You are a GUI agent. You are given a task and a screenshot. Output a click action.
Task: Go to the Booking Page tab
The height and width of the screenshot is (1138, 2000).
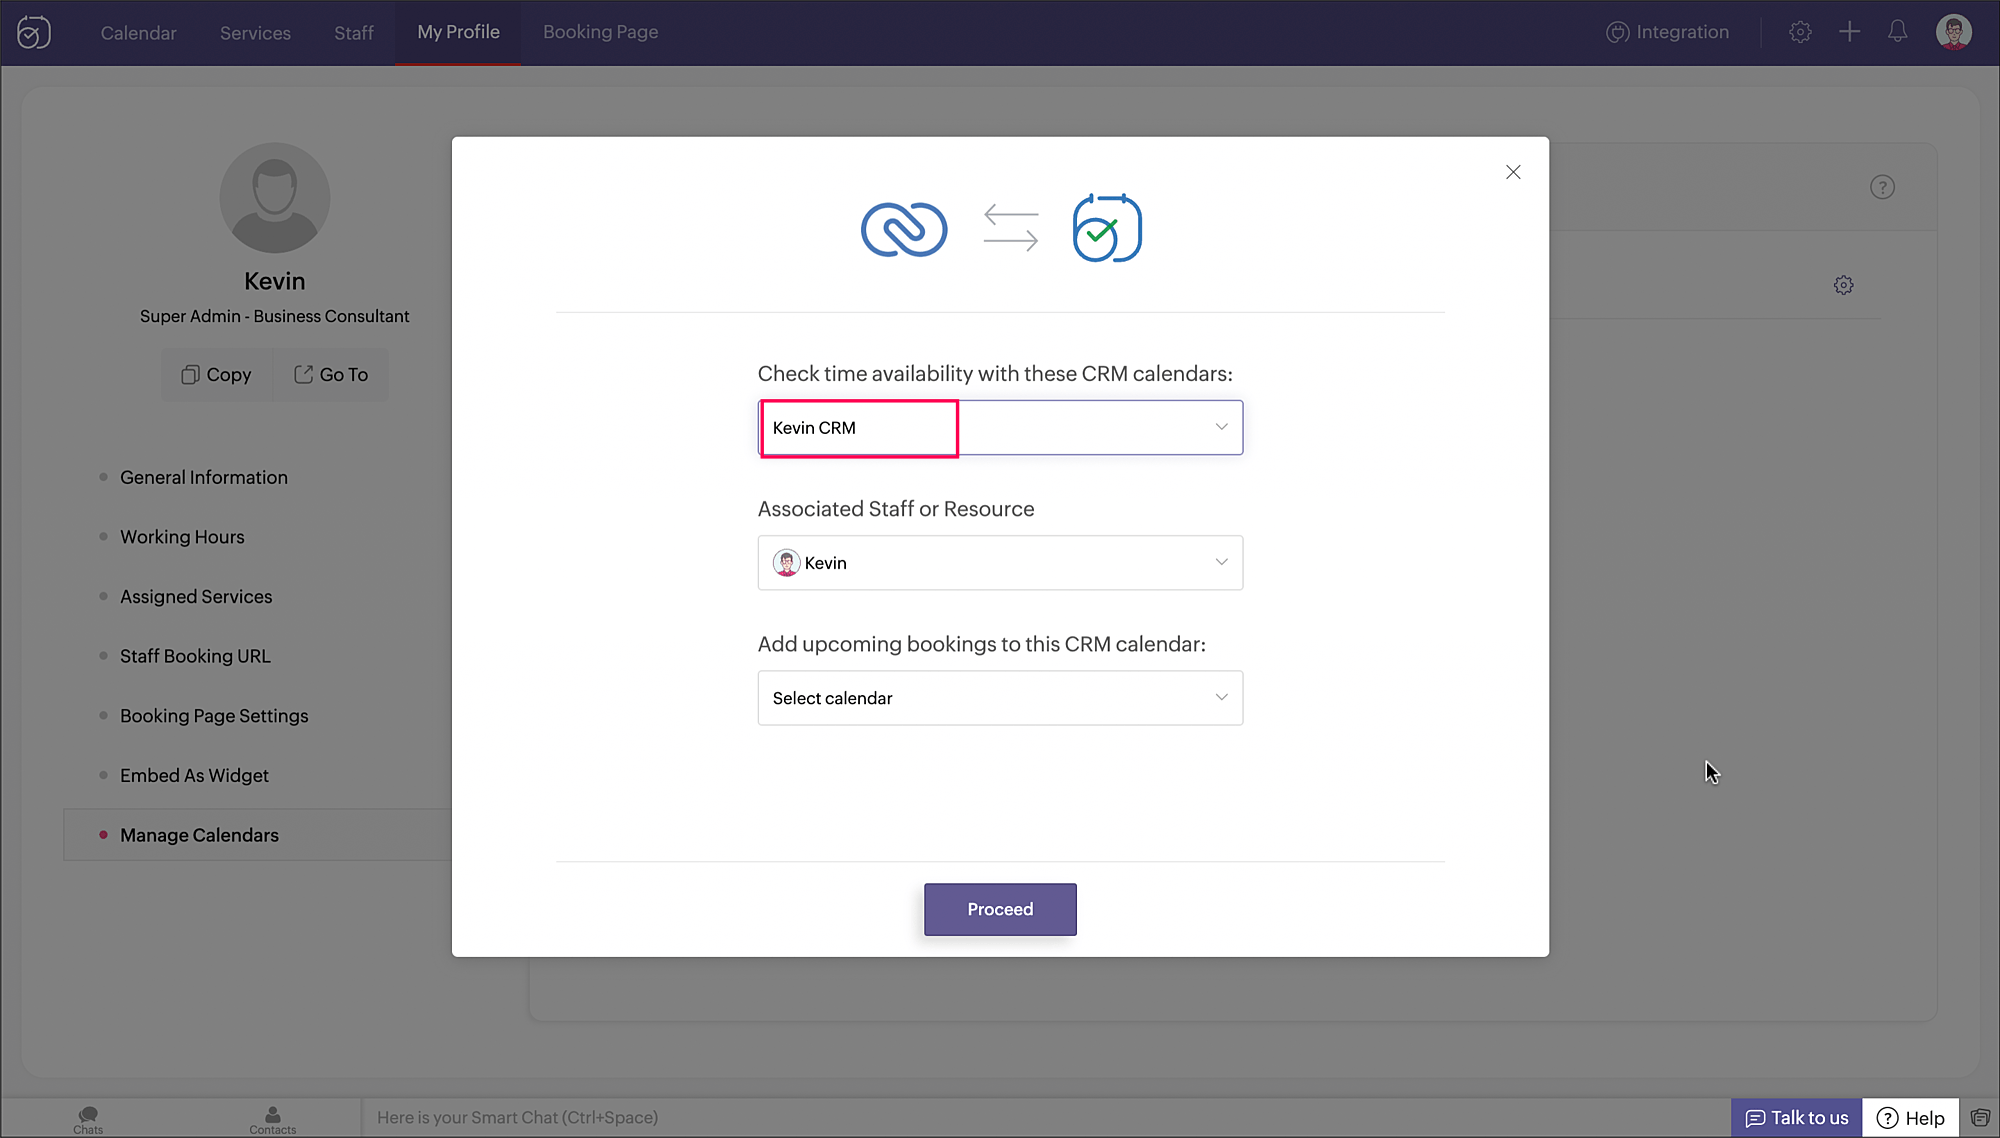[x=600, y=32]
